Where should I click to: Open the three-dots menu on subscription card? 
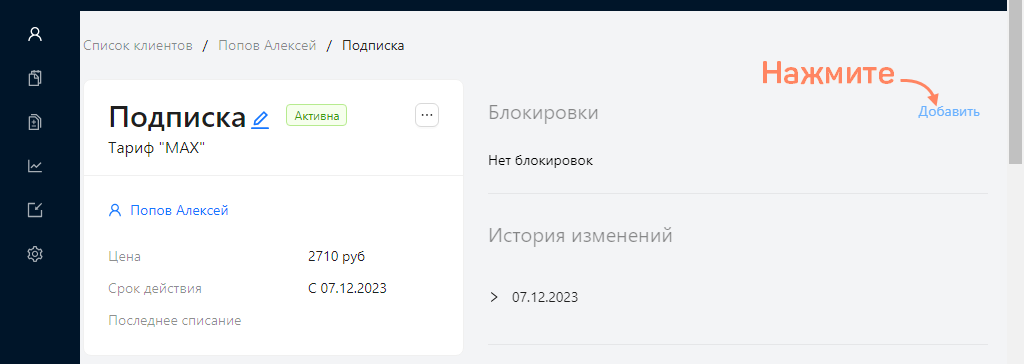coord(427,115)
